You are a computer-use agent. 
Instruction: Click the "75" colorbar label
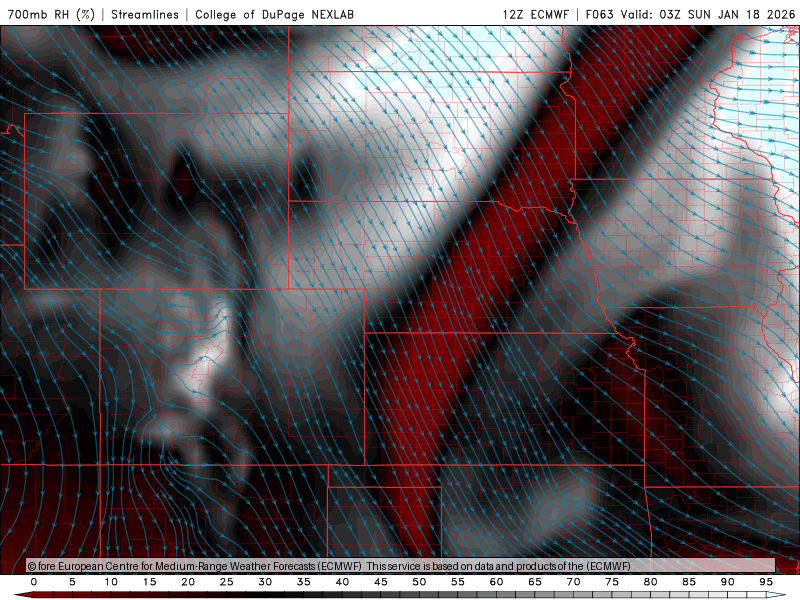(612, 582)
